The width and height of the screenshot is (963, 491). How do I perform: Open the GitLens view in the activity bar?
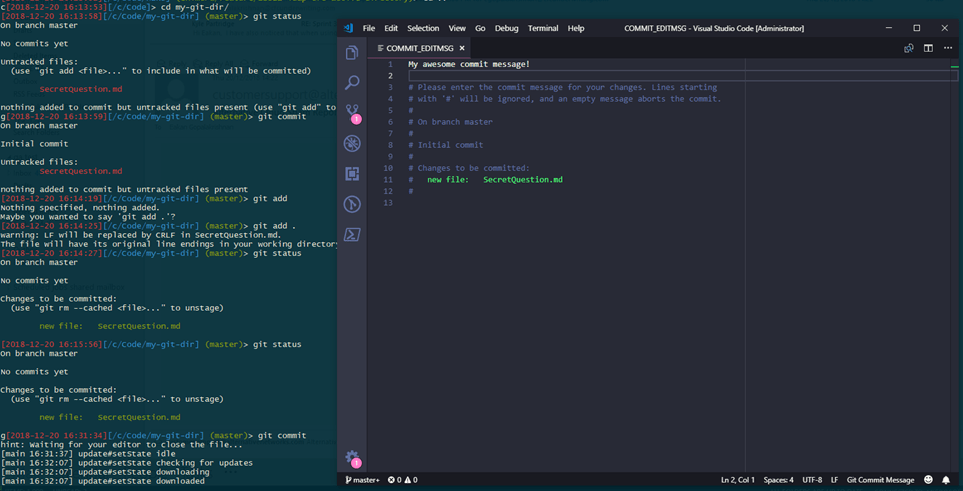(352, 204)
